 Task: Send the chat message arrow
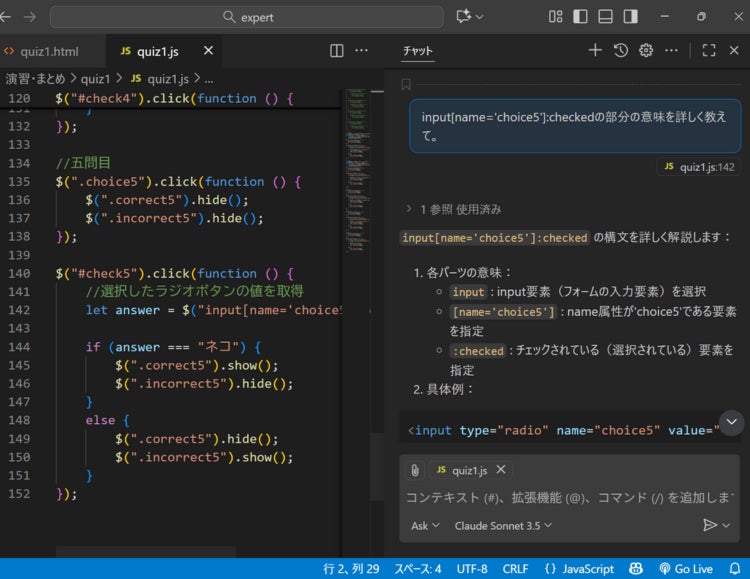point(710,525)
